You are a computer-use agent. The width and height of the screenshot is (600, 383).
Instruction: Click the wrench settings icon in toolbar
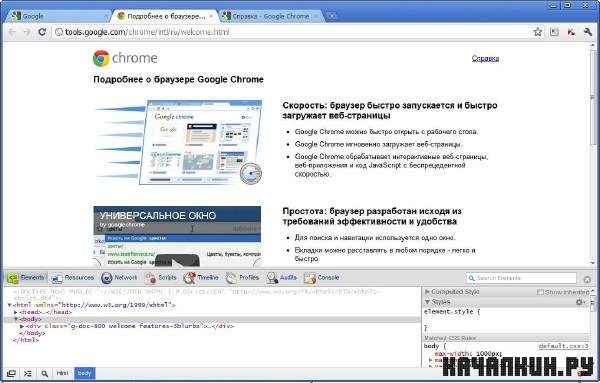588,32
